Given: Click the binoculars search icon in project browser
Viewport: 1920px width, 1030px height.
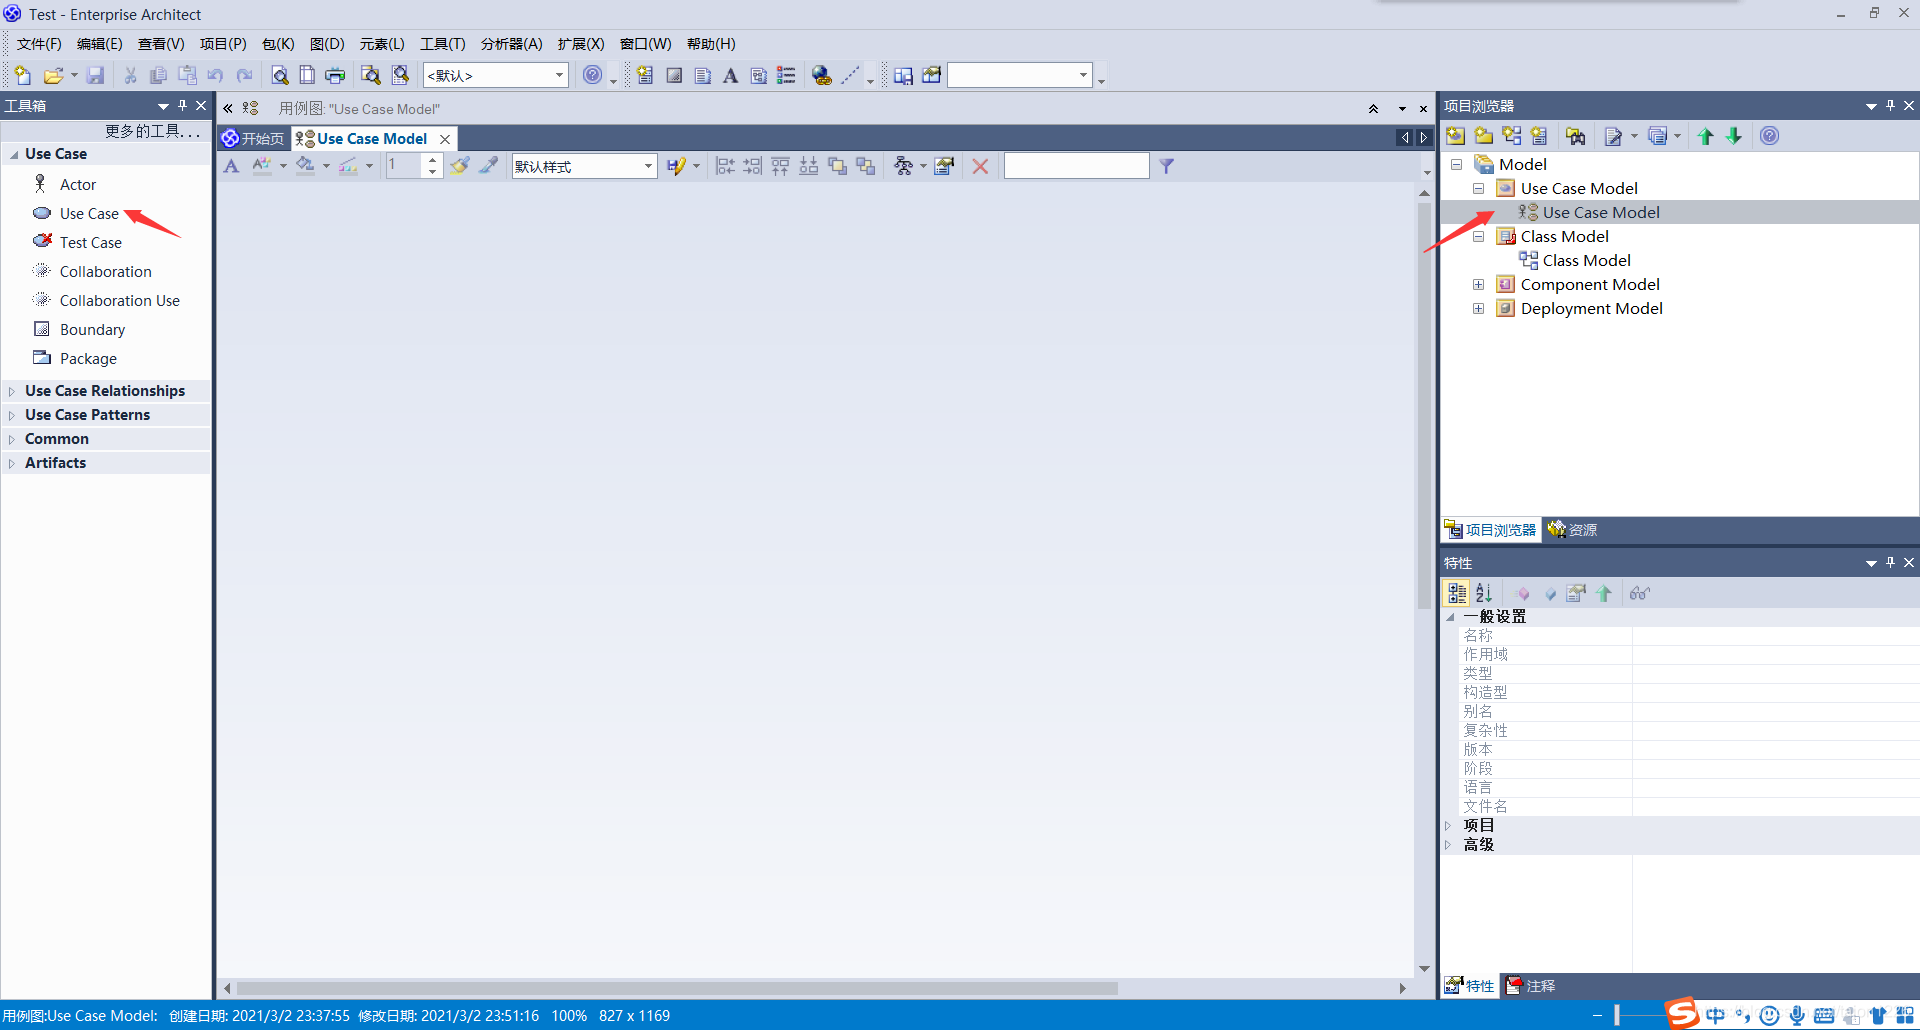Looking at the screenshot, I should click(x=1576, y=136).
